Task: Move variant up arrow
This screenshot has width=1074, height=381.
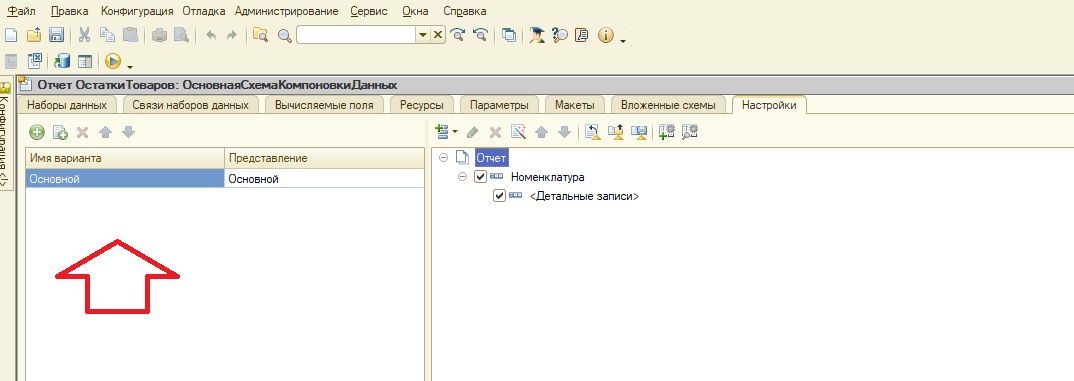Action: click(x=105, y=132)
